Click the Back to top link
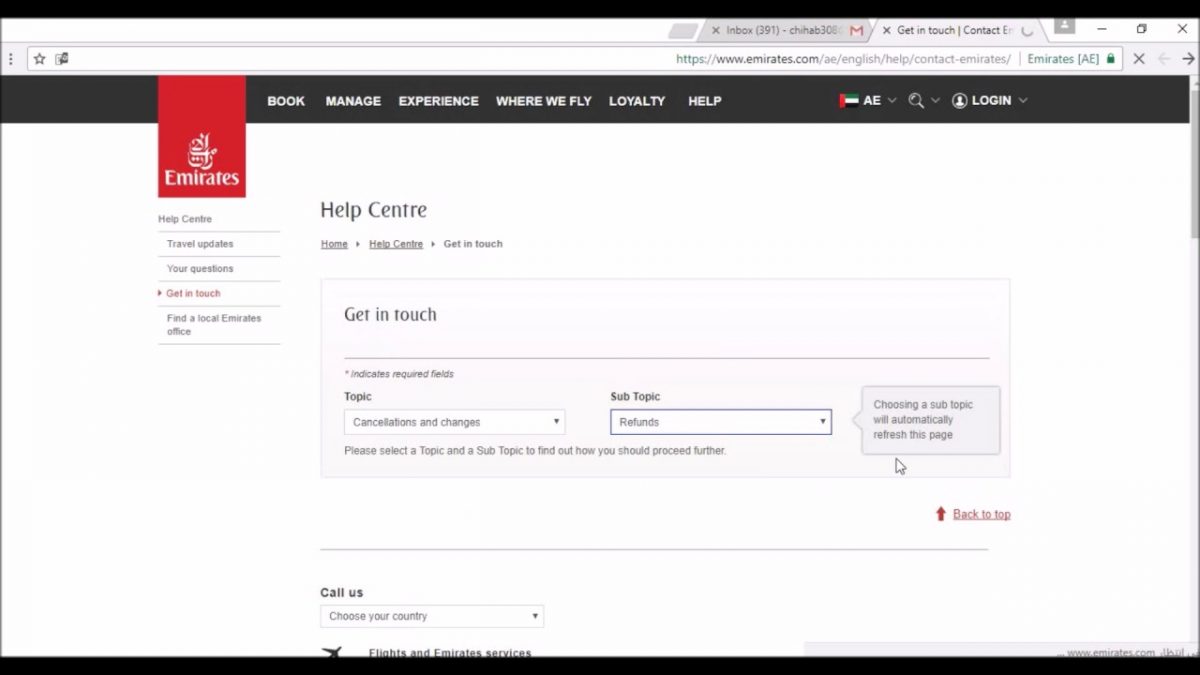The image size is (1200, 675). pyautogui.click(x=981, y=514)
